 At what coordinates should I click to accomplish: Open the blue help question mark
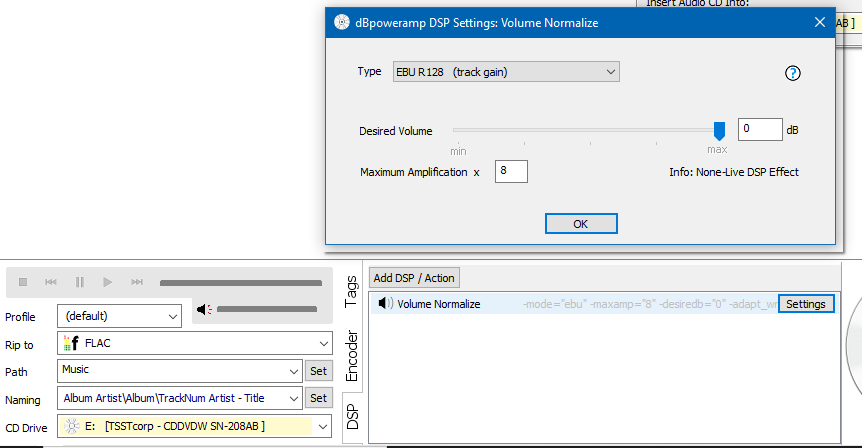pyautogui.click(x=794, y=73)
